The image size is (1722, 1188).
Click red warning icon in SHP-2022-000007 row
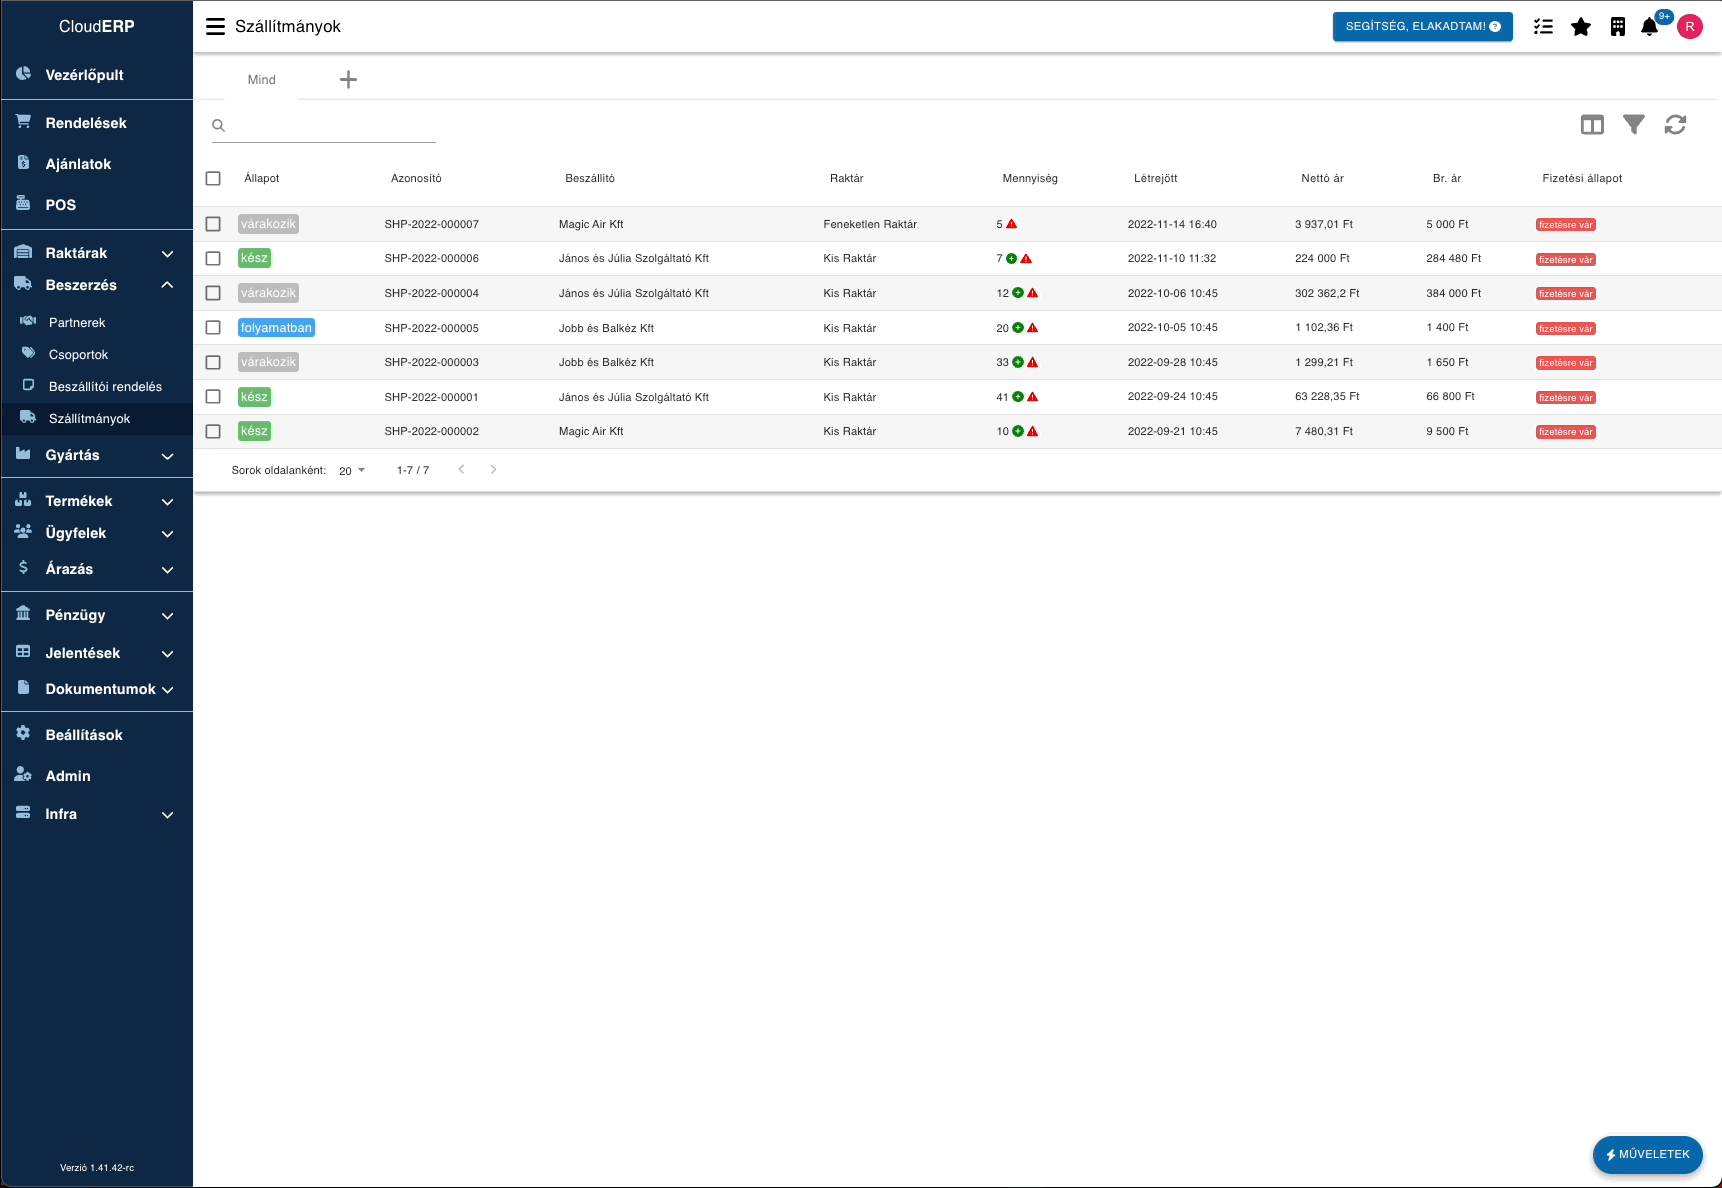pos(1011,224)
